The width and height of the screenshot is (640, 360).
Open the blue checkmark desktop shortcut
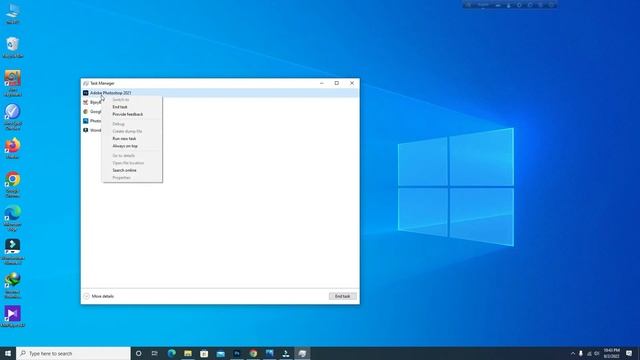13,117
